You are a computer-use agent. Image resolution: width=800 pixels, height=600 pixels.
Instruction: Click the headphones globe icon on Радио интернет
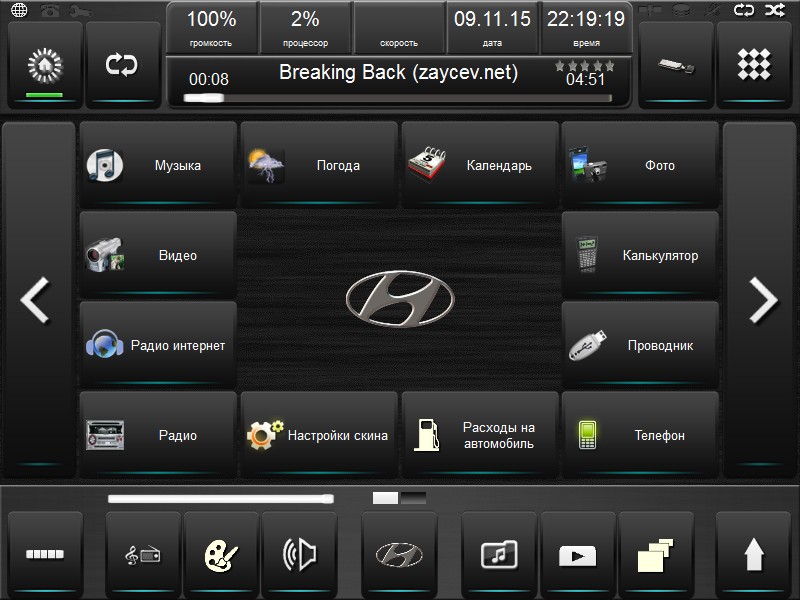click(105, 344)
